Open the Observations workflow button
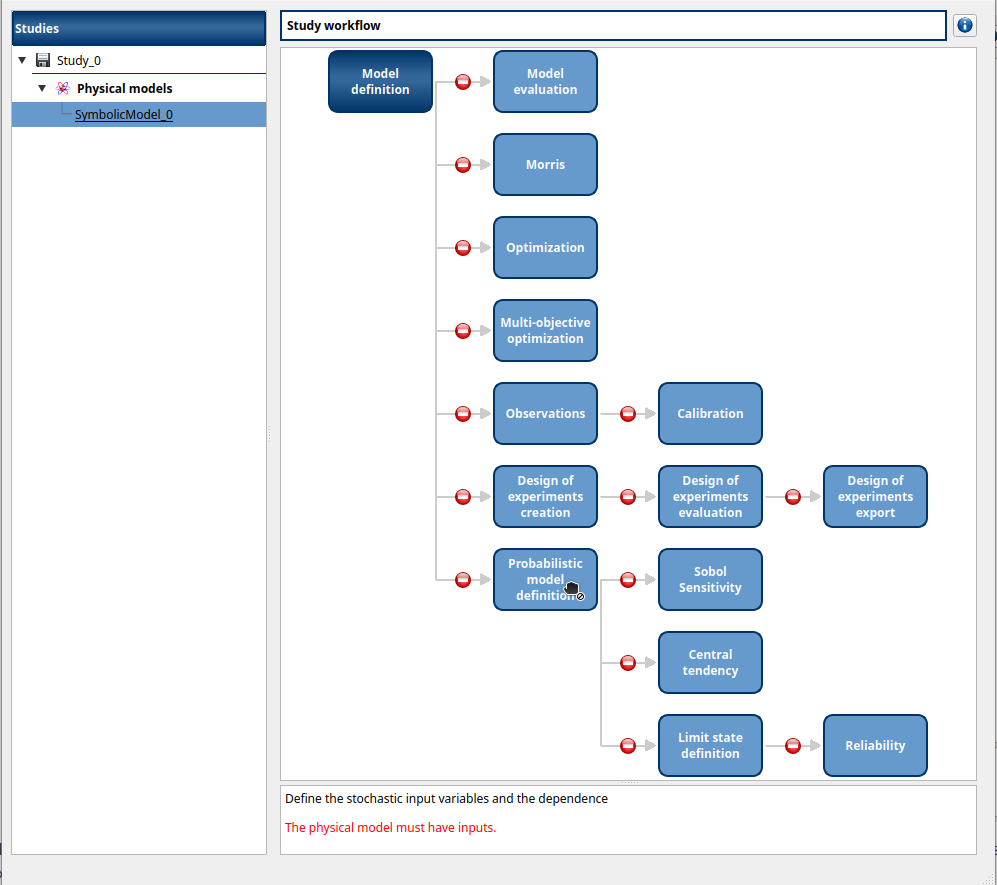The width and height of the screenshot is (997, 885). (x=546, y=414)
